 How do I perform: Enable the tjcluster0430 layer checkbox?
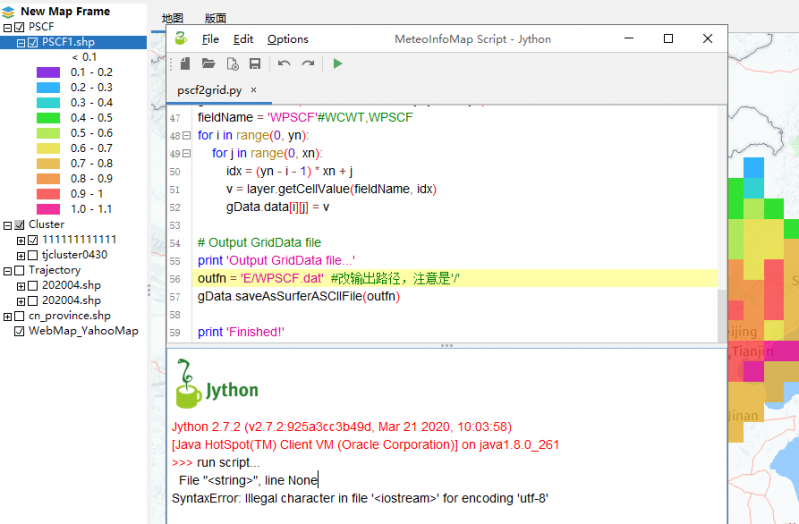pyautogui.click(x=33, y=255)
